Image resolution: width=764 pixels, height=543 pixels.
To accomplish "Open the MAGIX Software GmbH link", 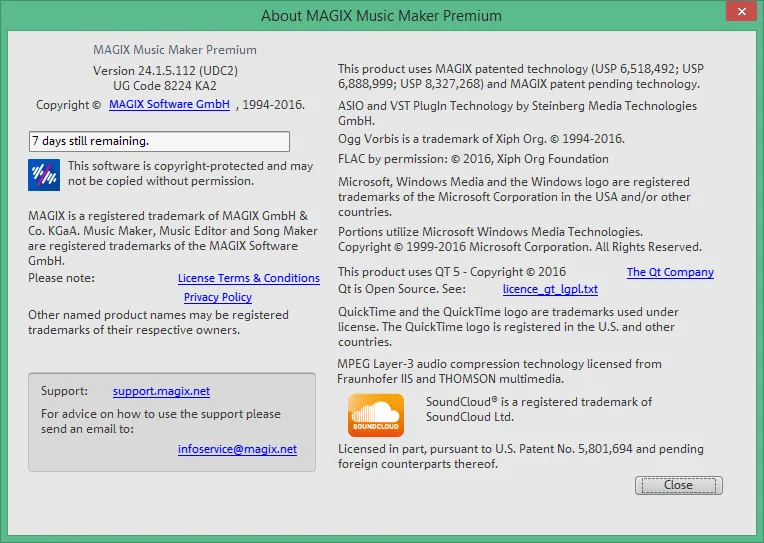I will (169, 104).
